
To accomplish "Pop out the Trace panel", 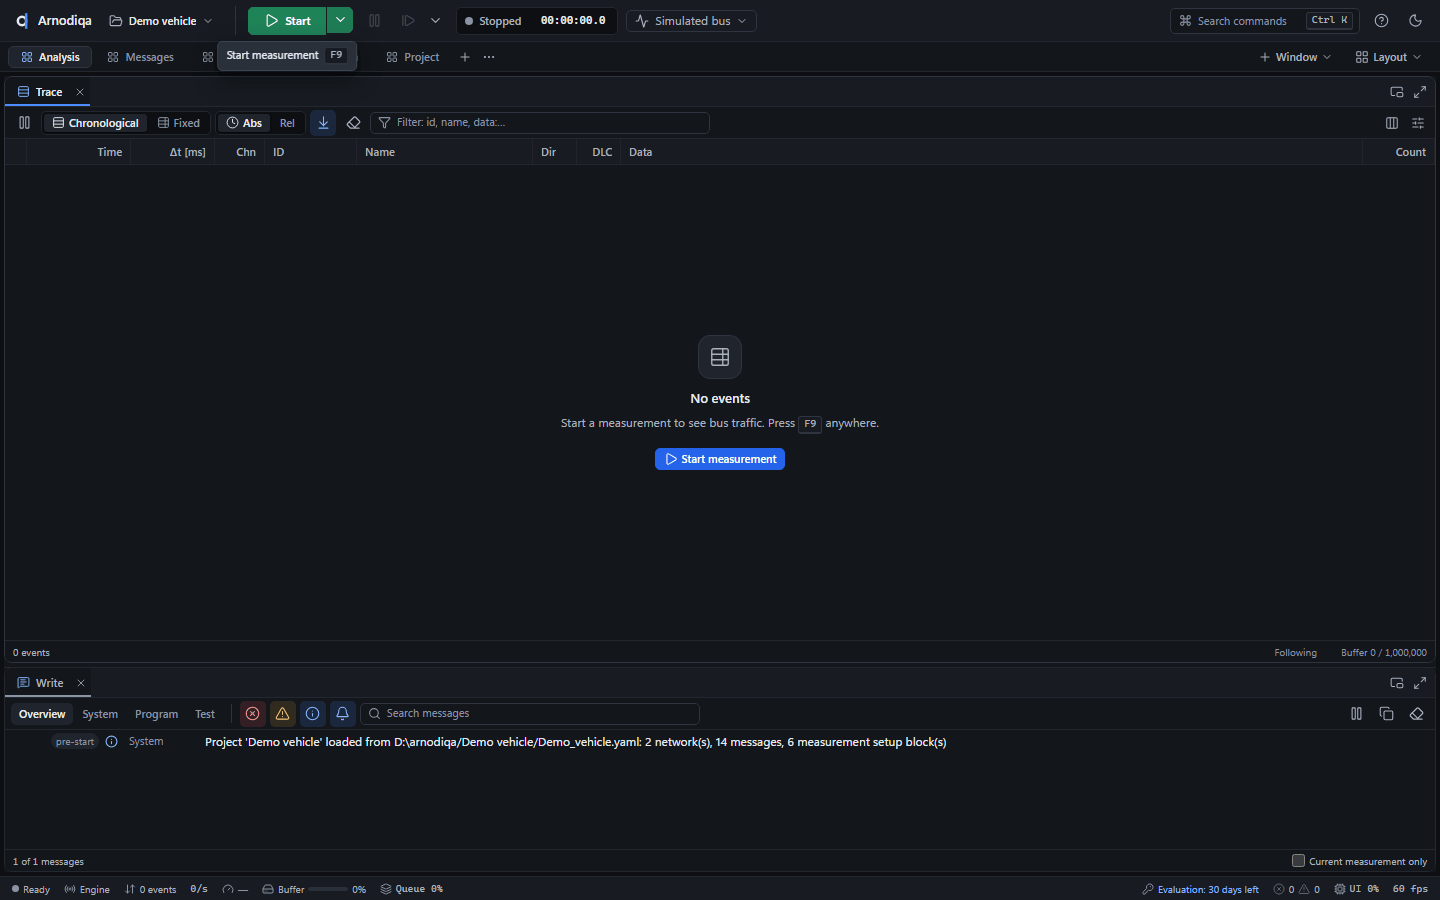I will [1397, 92].
